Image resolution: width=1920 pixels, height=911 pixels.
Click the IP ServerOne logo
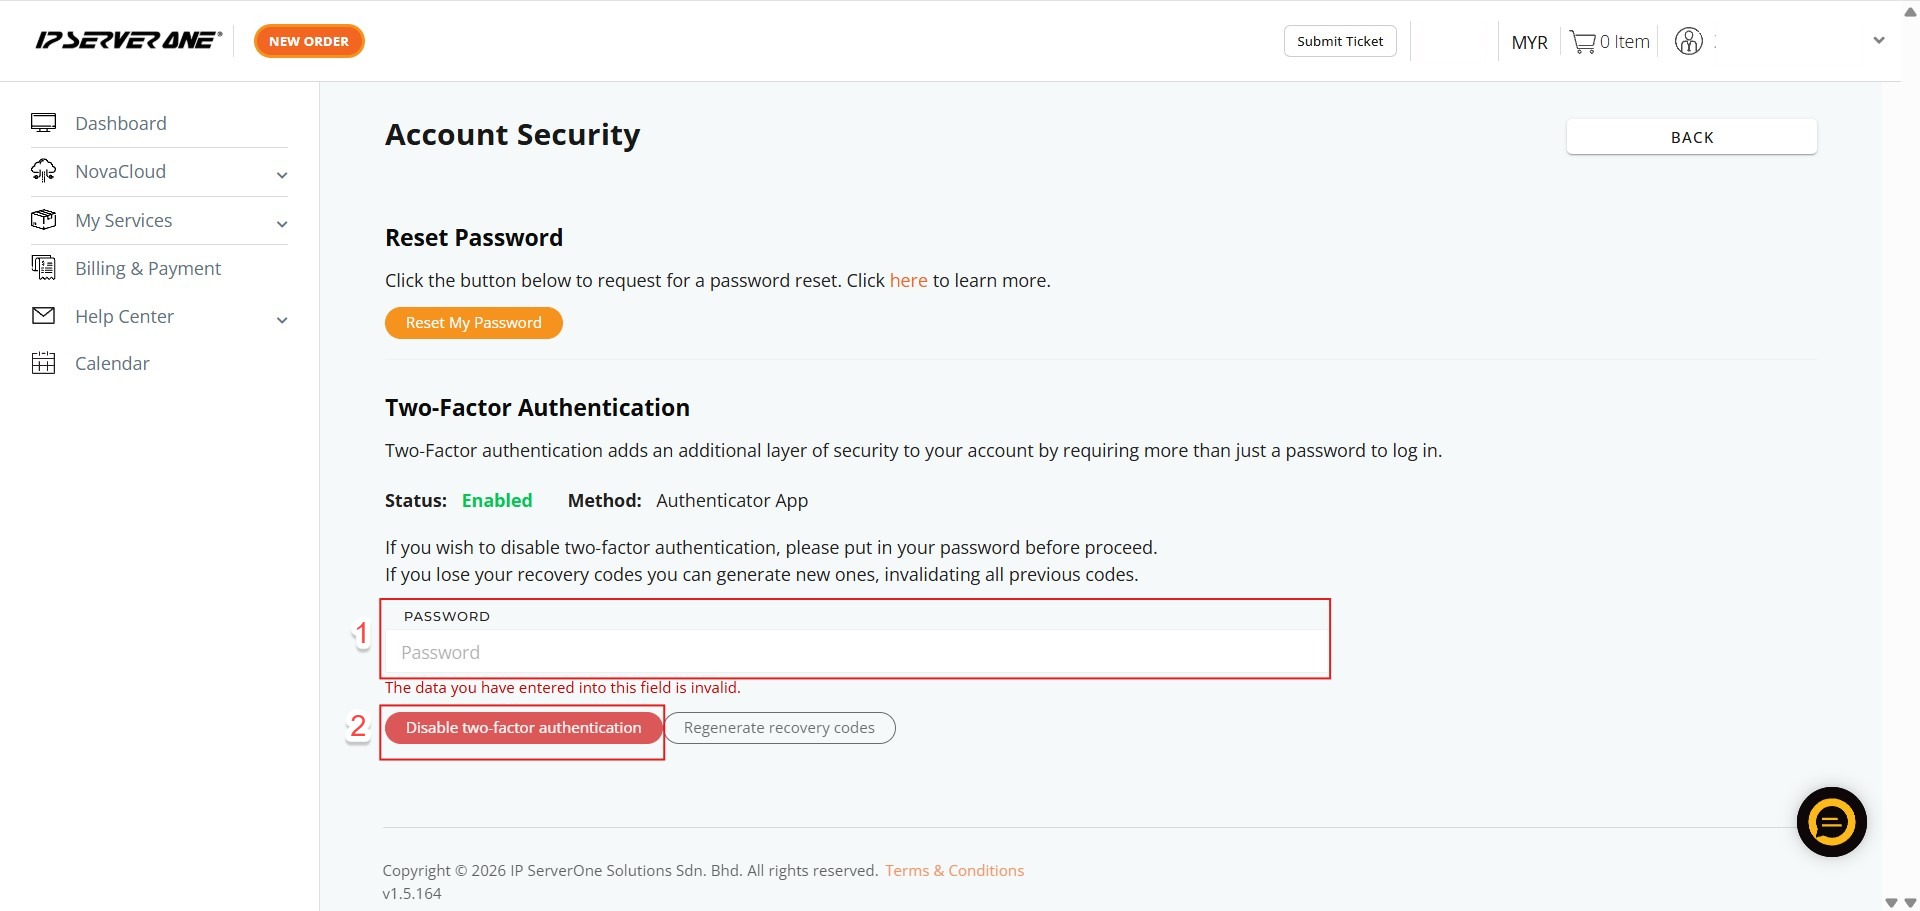128,41
